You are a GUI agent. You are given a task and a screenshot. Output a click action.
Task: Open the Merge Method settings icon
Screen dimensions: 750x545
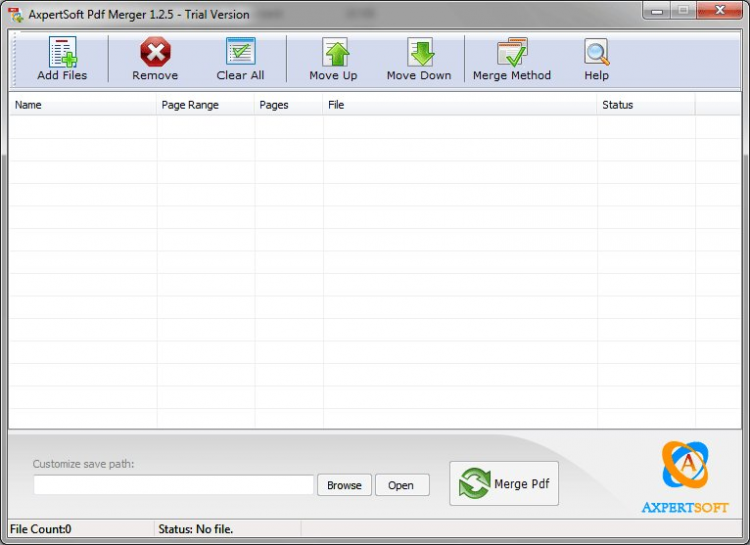point(512,52)
